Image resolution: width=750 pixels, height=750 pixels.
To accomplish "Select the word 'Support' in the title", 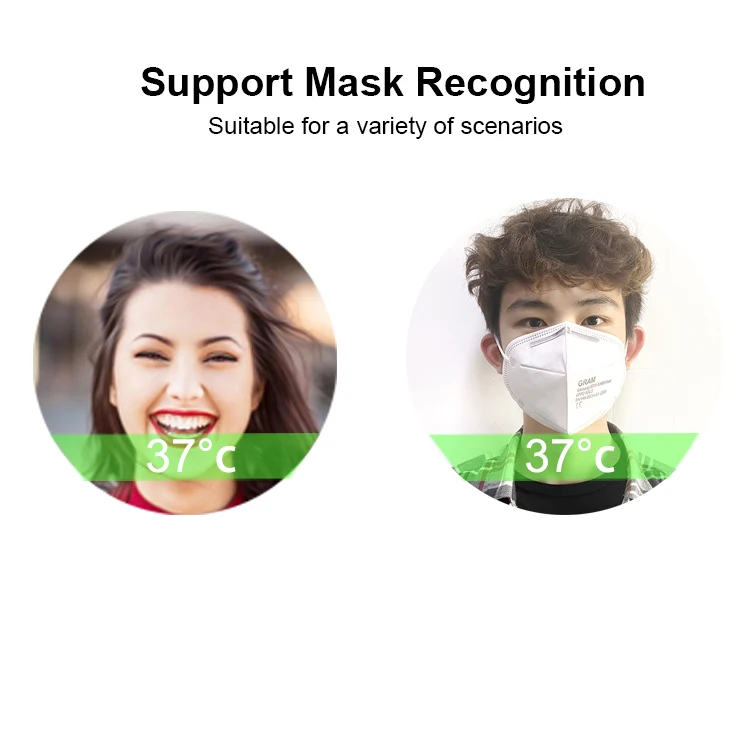I will (217, 83).
